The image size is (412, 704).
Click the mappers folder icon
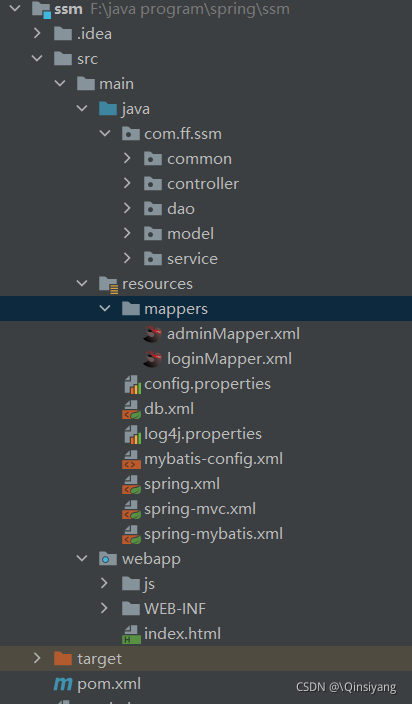pos(131,309)
